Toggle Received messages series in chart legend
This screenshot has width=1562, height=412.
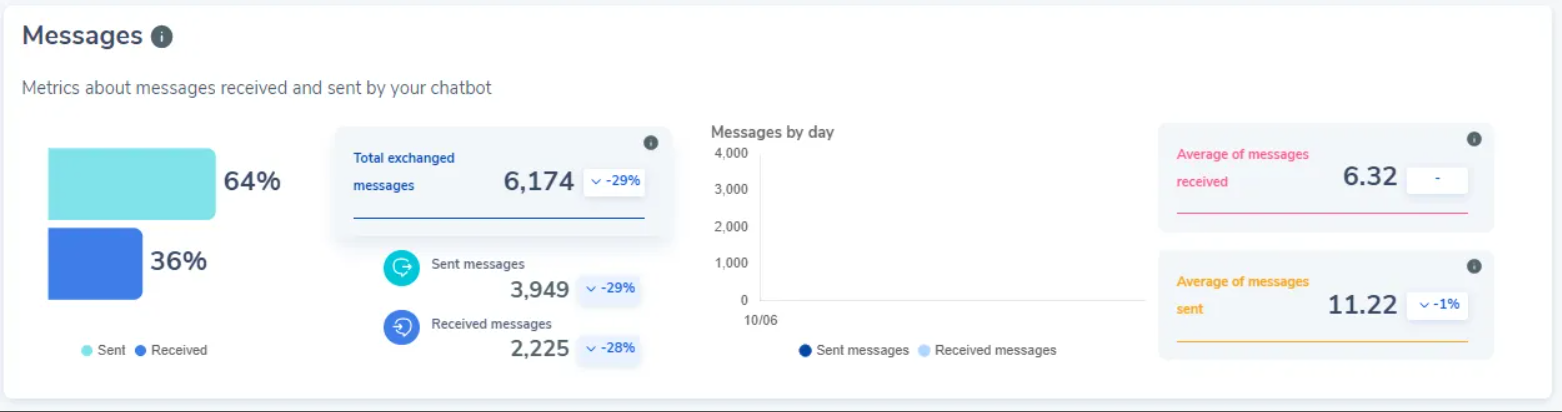986,350
